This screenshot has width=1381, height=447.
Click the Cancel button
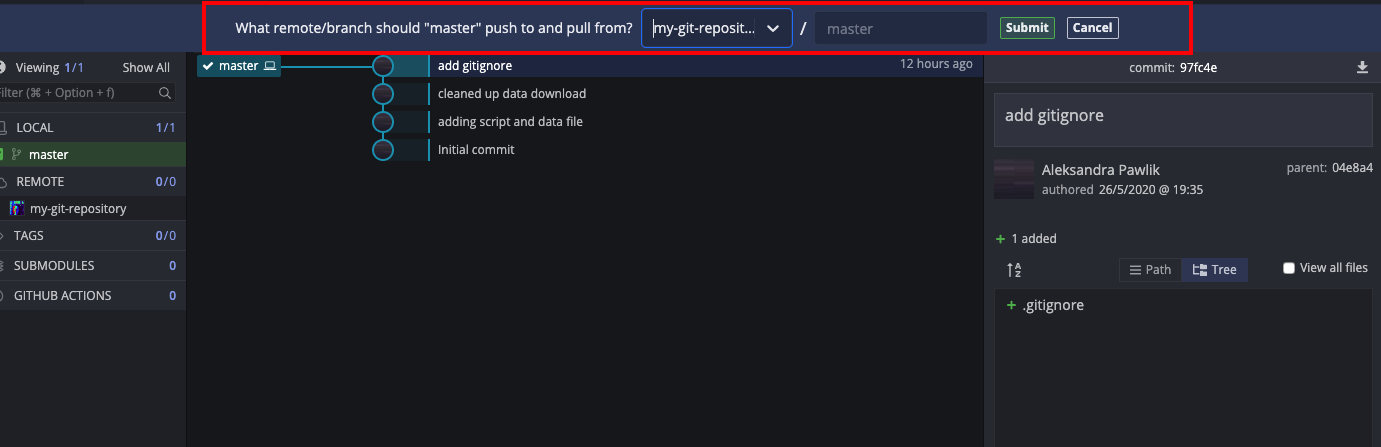tap(1092, 28)
